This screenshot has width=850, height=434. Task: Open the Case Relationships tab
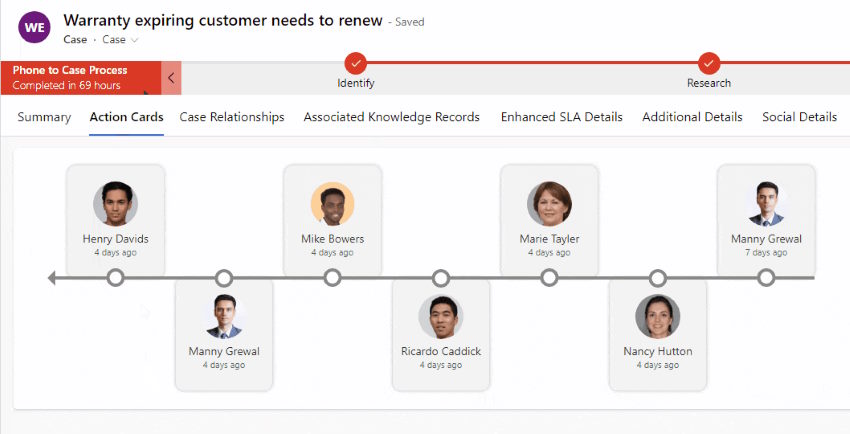click(x=232, y=117)
